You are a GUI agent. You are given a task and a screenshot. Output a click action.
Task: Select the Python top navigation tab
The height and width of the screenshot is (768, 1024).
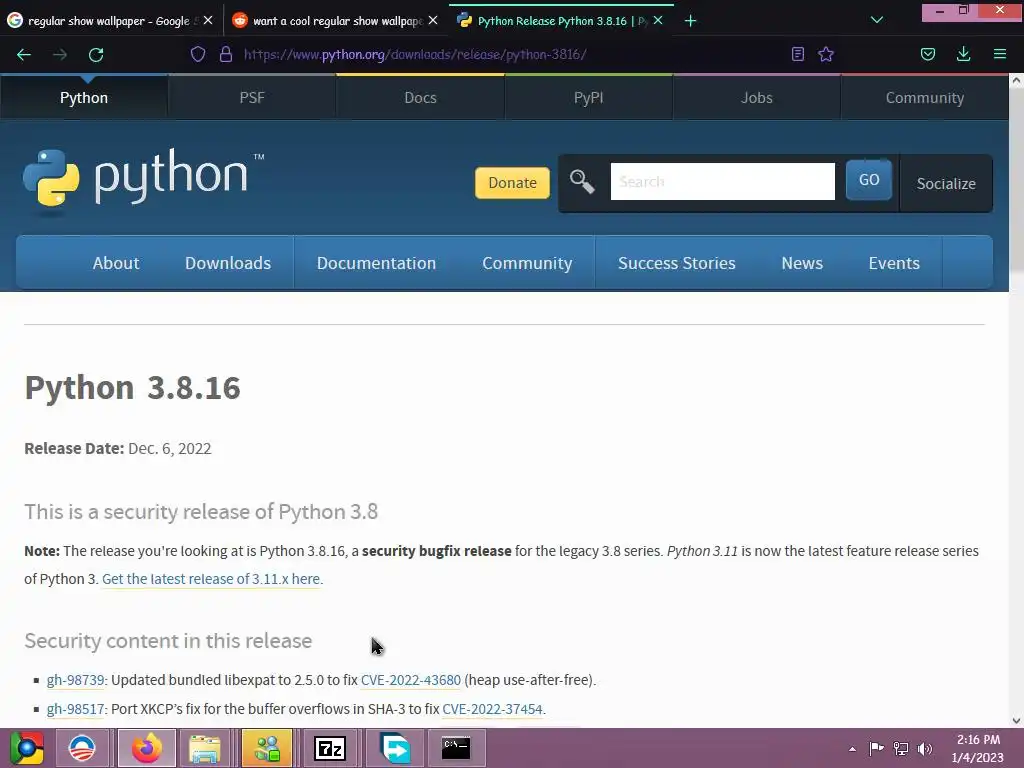(x=84, y=98)
